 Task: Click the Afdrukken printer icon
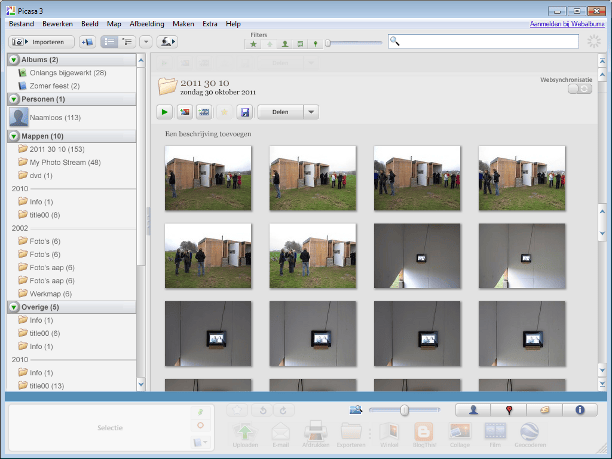pos(315,432)
